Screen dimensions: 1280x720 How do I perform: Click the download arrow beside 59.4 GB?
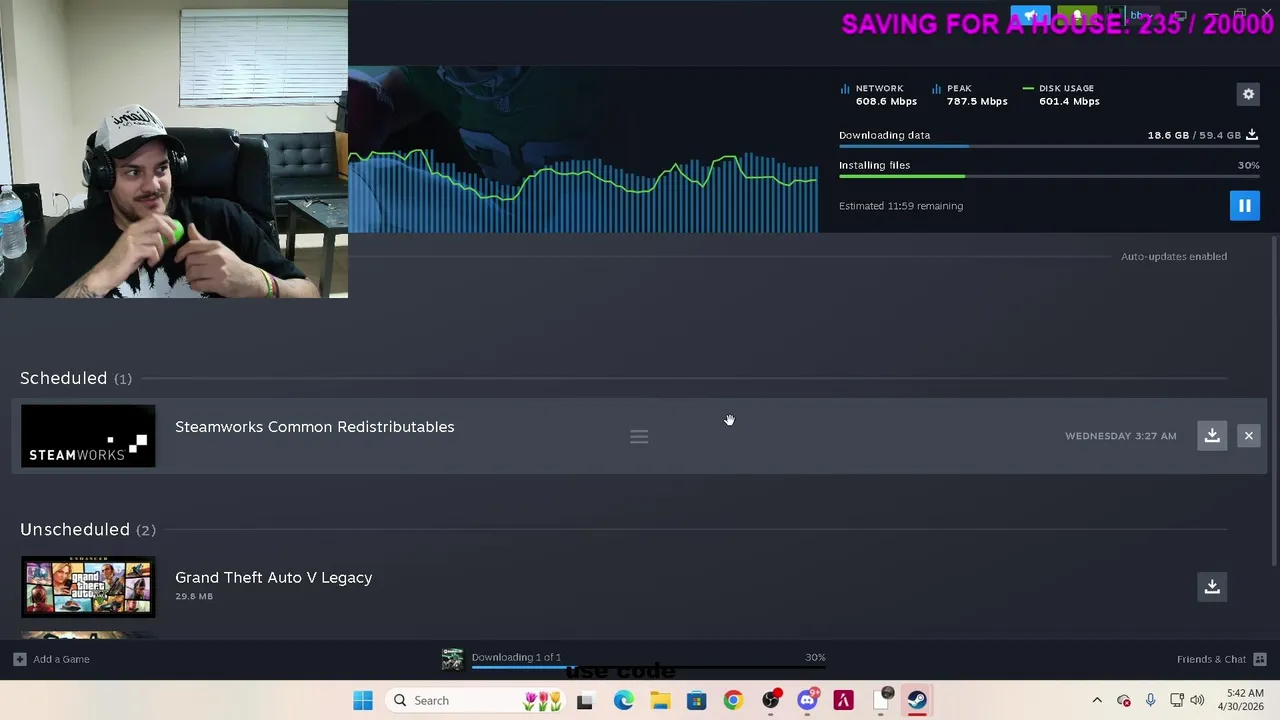(x=1252, y=135)
